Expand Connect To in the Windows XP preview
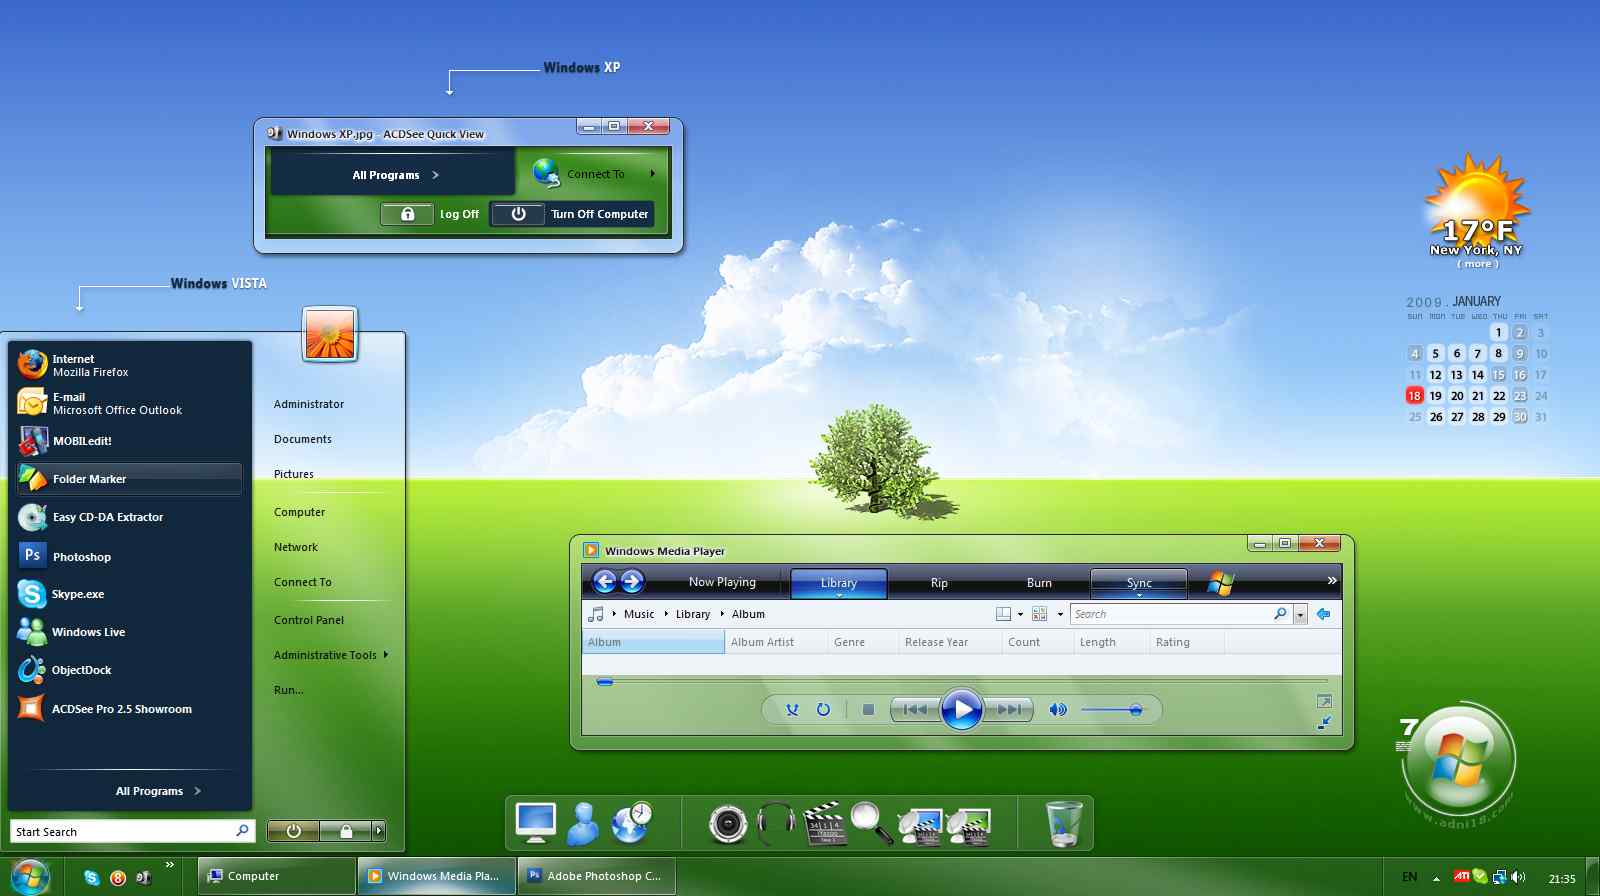Image resolution: width=1600 pixels, height=896 pixels. 594,174
